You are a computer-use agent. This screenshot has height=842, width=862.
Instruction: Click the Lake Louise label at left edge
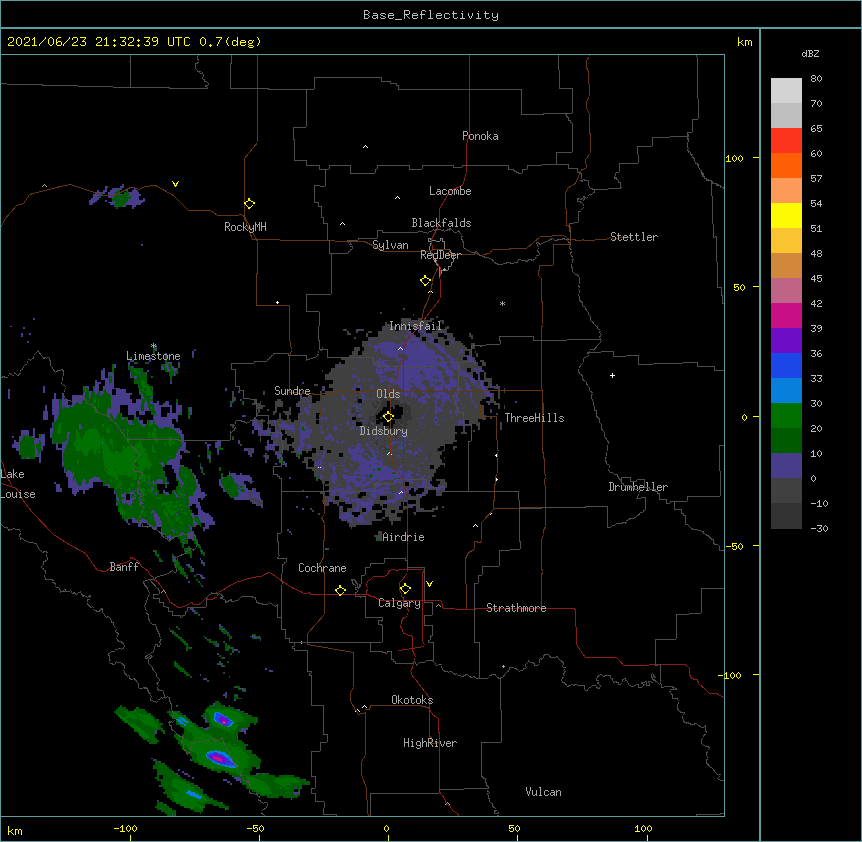click(18, 484)
